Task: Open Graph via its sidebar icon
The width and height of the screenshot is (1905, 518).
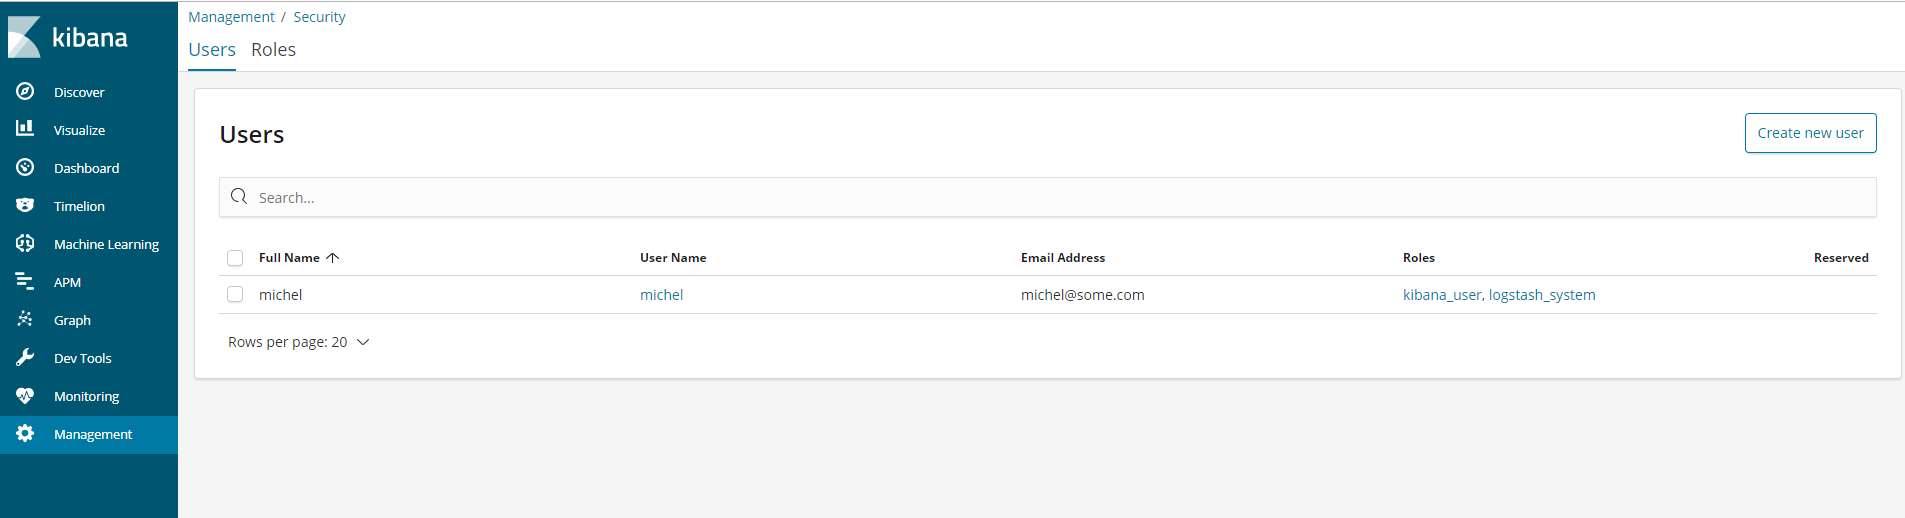Action: pos(25,320)
